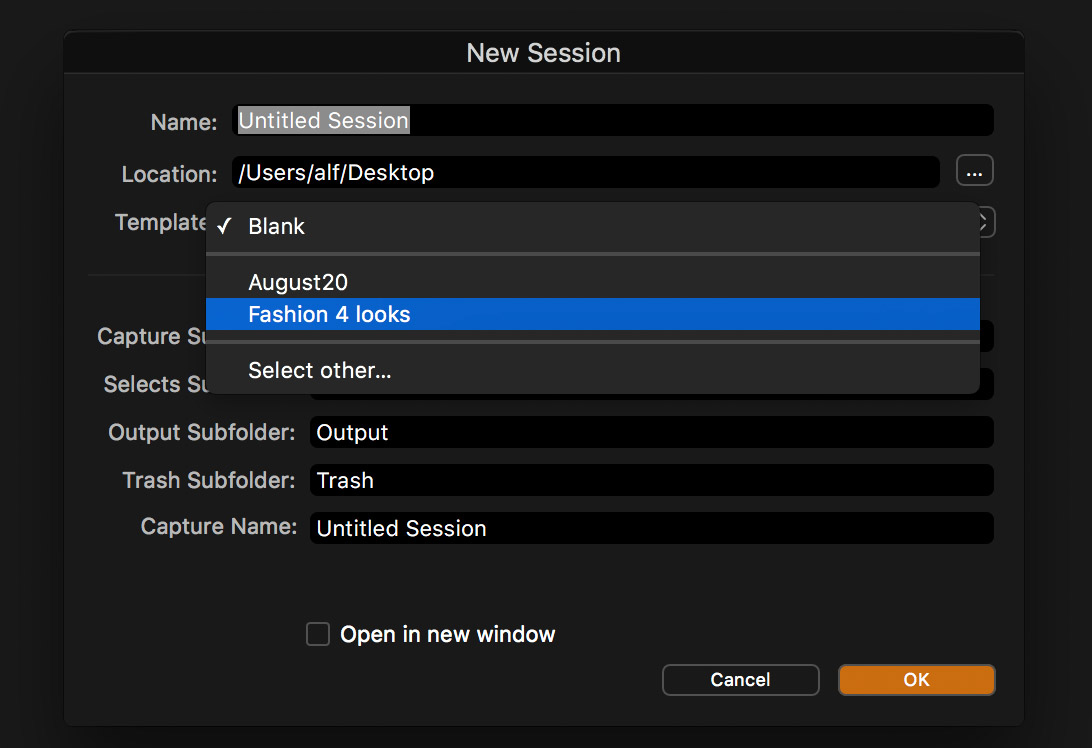Click the checkmark beside Blank
Viewport: 1092px width, 748px height.
(224, 226)
